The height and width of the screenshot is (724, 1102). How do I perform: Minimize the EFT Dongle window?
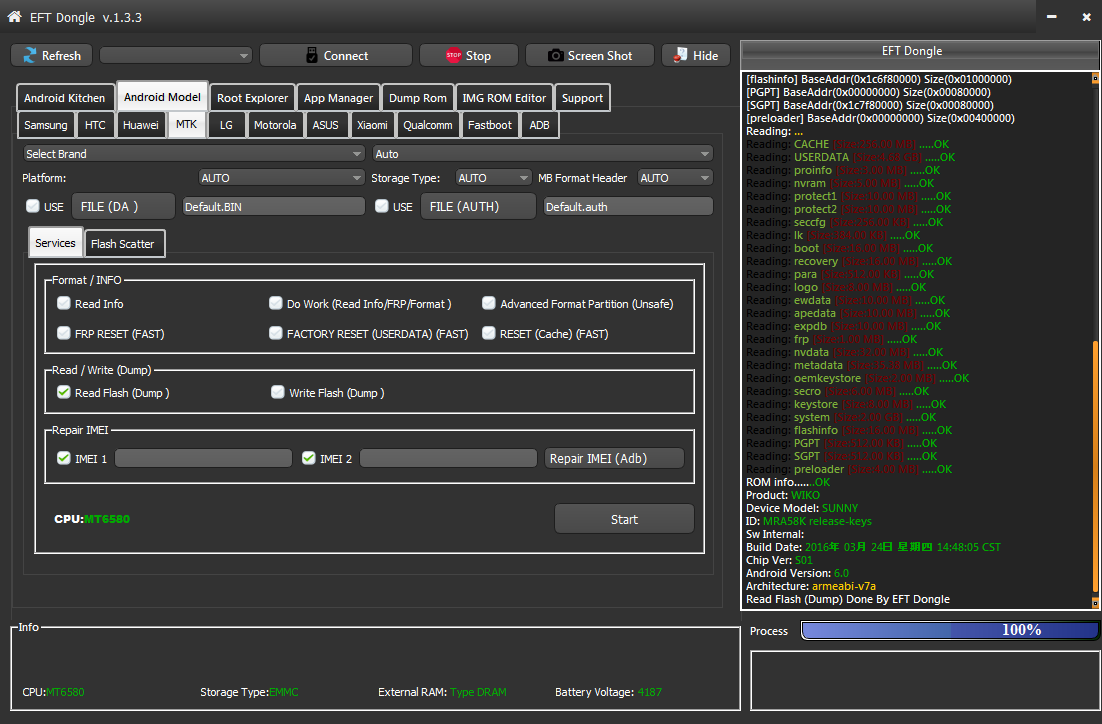pyautogui.click(x=1051, y=16)
